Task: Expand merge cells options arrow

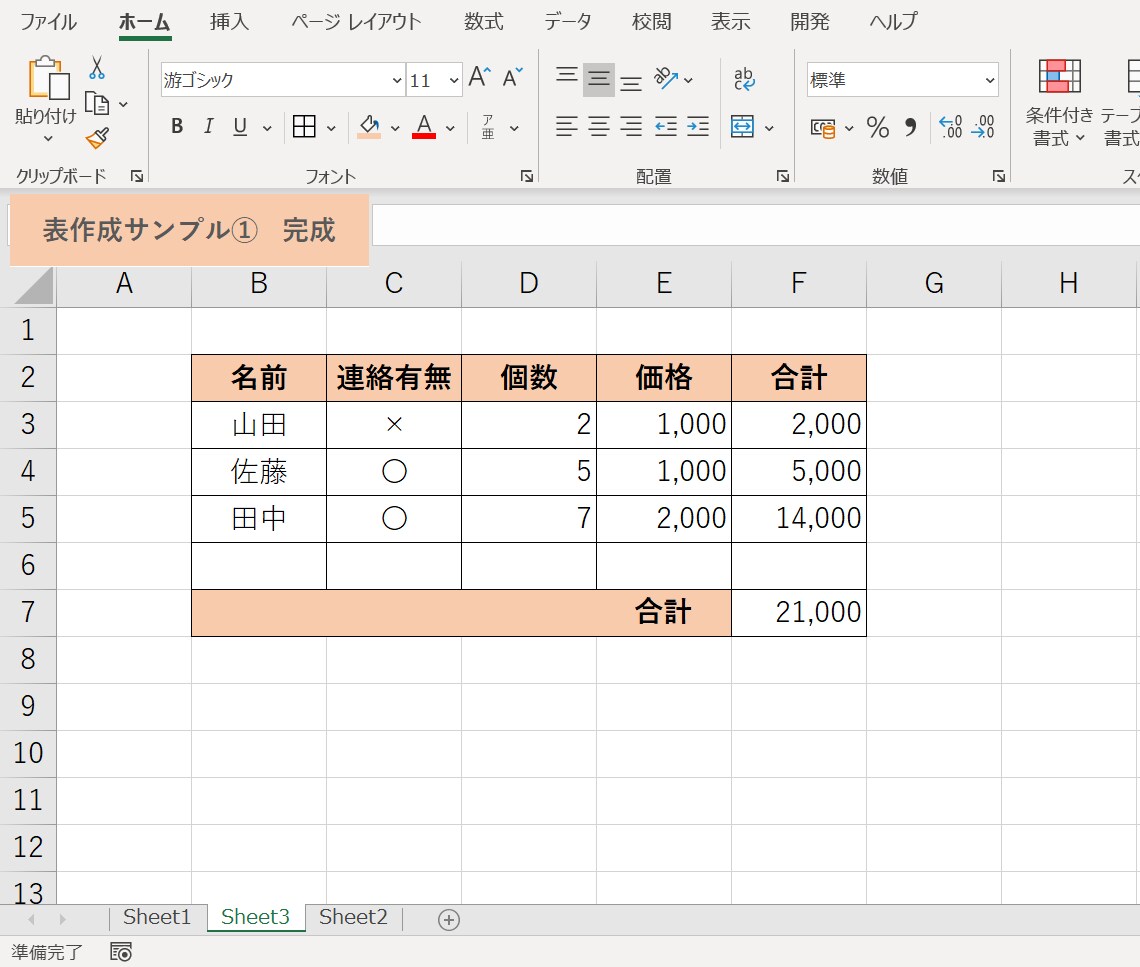Action: click(769, 128)
